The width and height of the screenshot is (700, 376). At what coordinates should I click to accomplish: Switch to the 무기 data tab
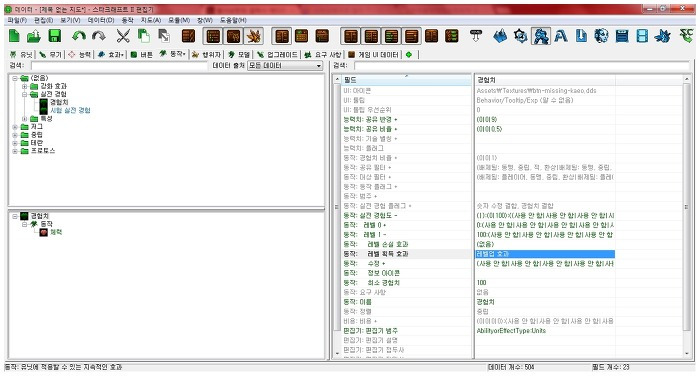click(50, 54)
